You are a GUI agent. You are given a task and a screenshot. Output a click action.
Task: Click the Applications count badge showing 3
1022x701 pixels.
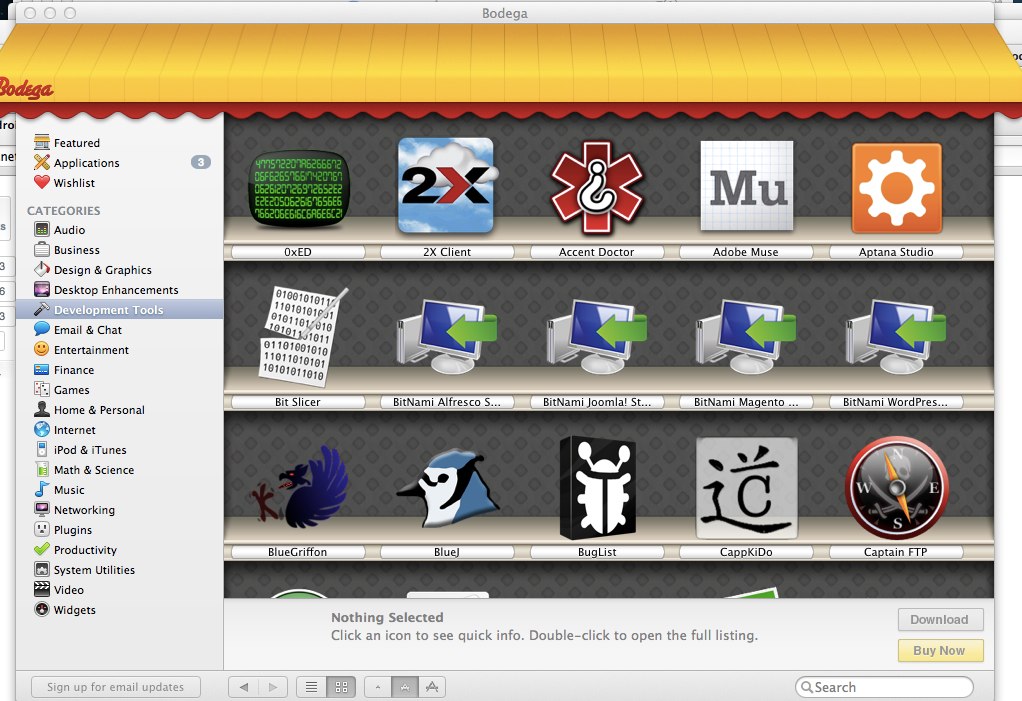(201, 162)
